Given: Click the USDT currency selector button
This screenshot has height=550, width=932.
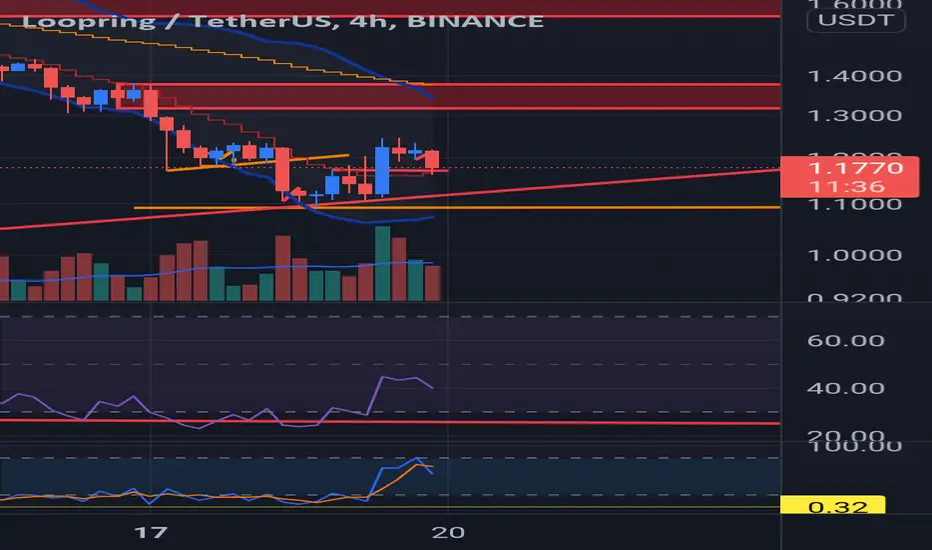Looking at the screenshot, I should pos(855,20).
